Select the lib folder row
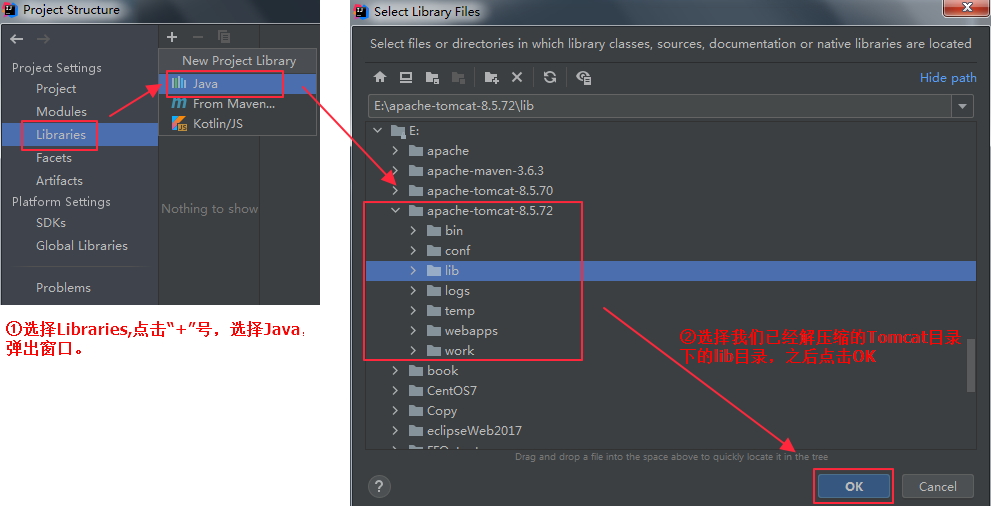This screenshot has width=991, height=506. (x=671, y=270)
